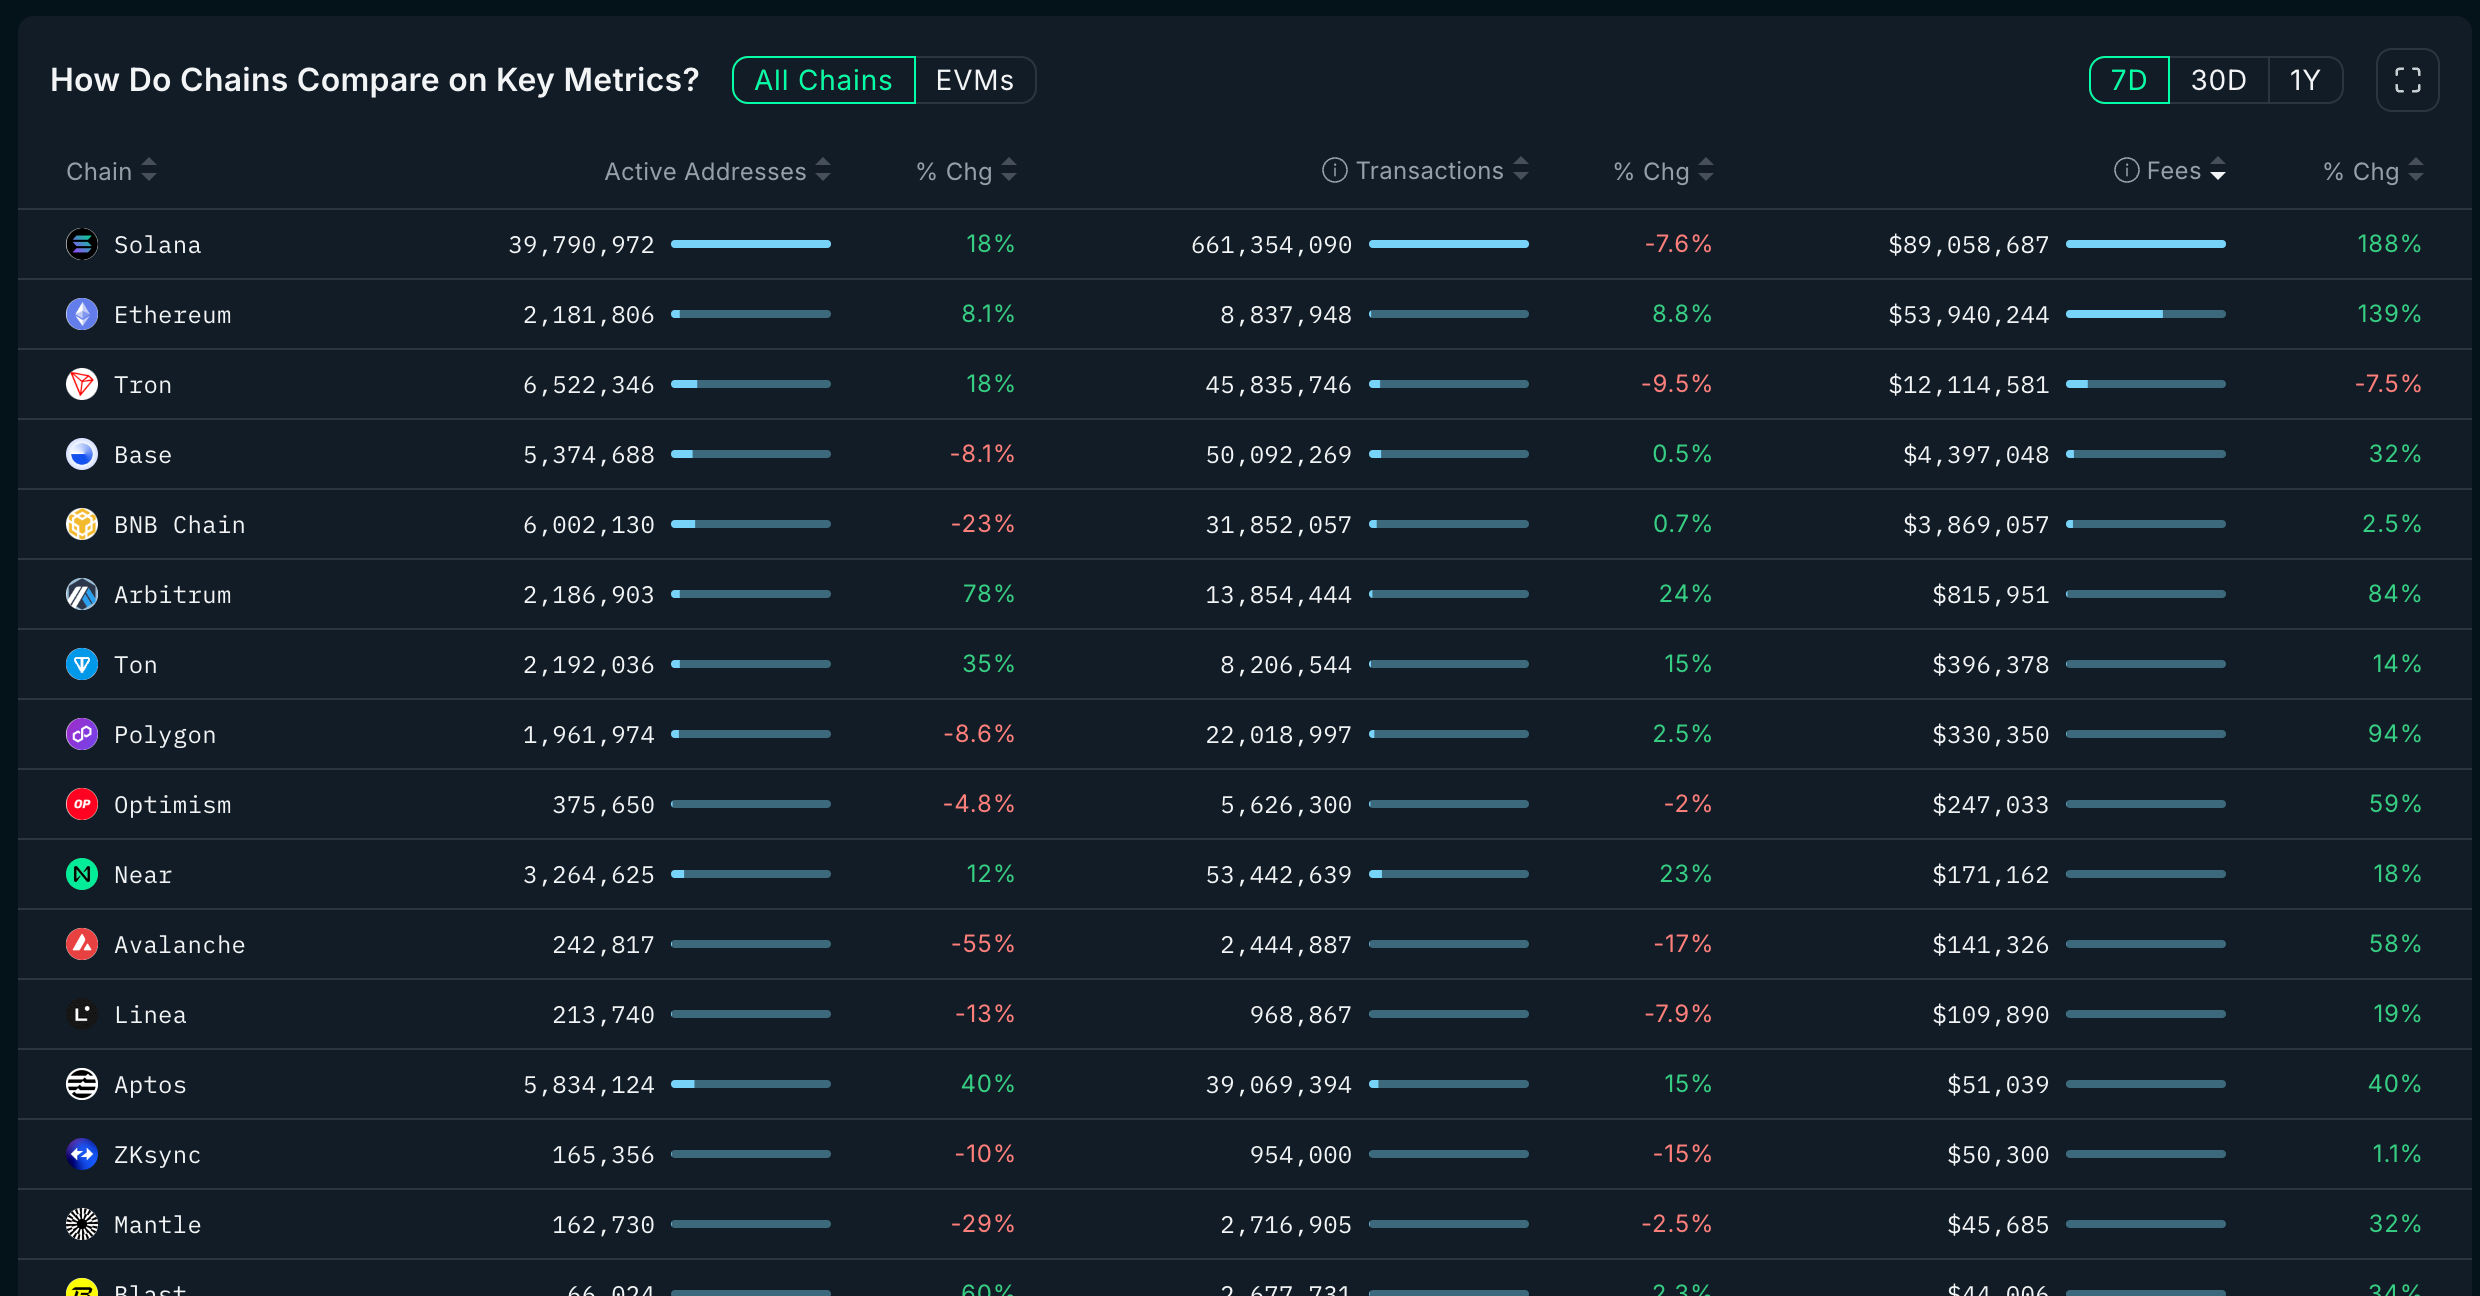The image size is (2480, 1296).
Task: Select the All Chains tab
Action: (823, 80)
